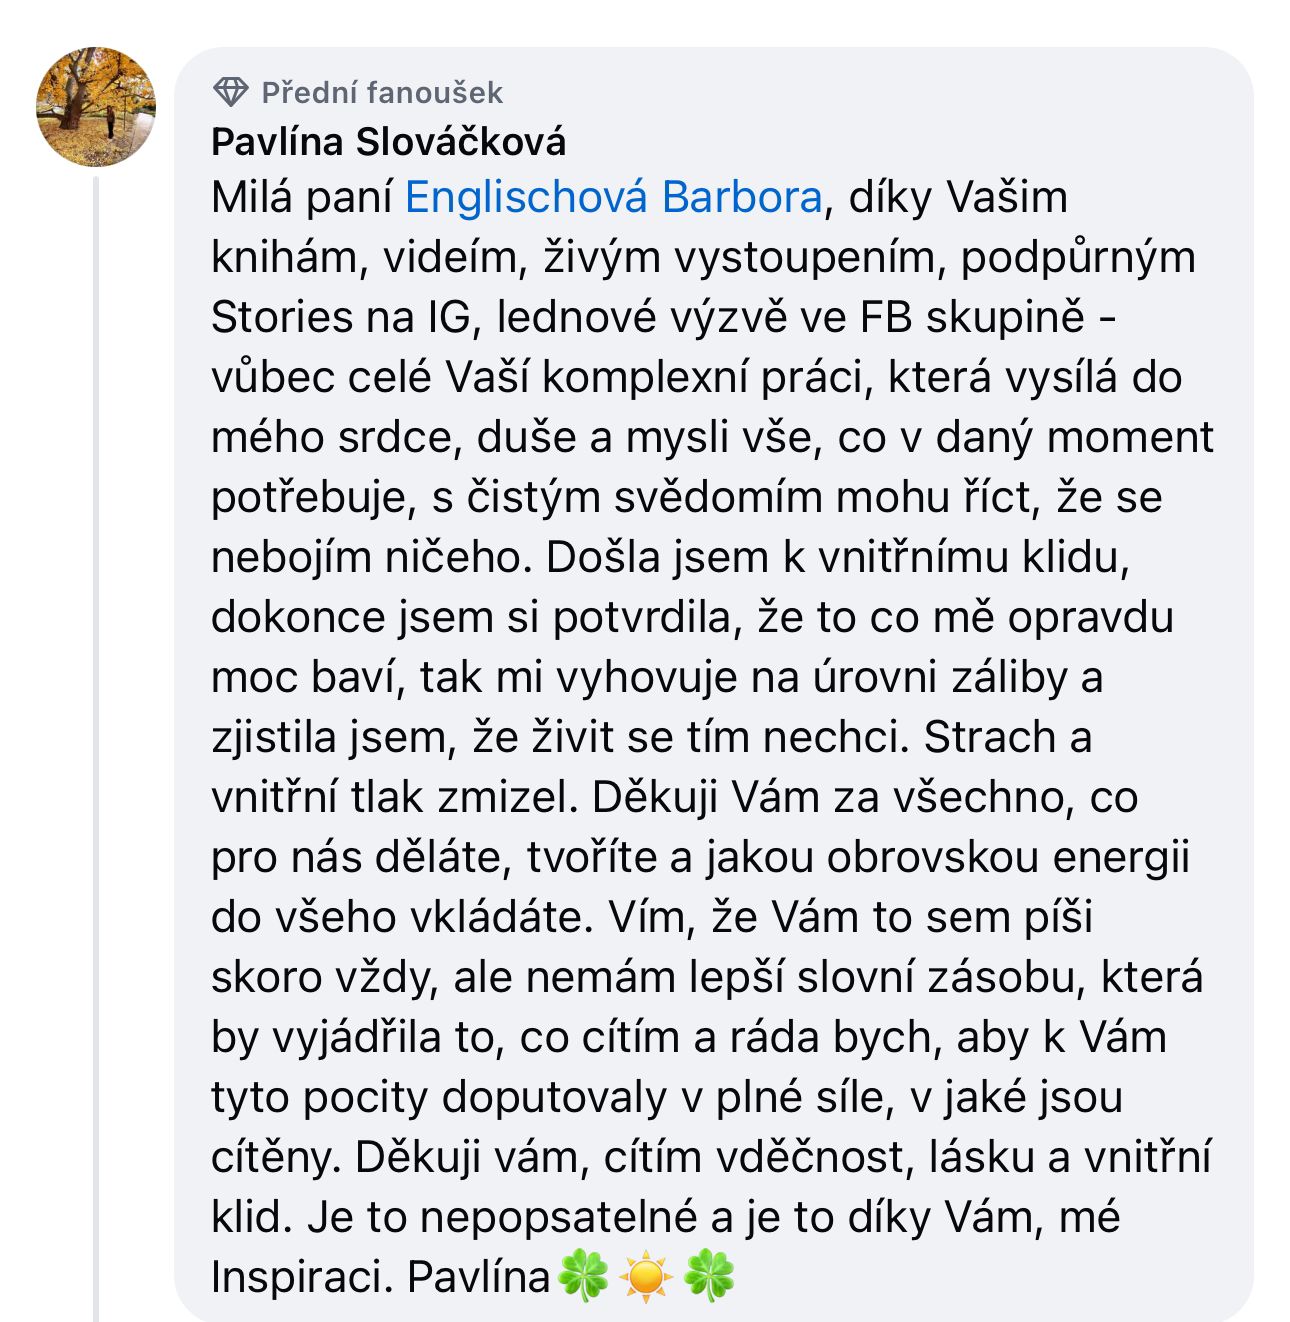
Task: Click the word "nepopsatelné" in the comment
Action: click(558, 1217)
